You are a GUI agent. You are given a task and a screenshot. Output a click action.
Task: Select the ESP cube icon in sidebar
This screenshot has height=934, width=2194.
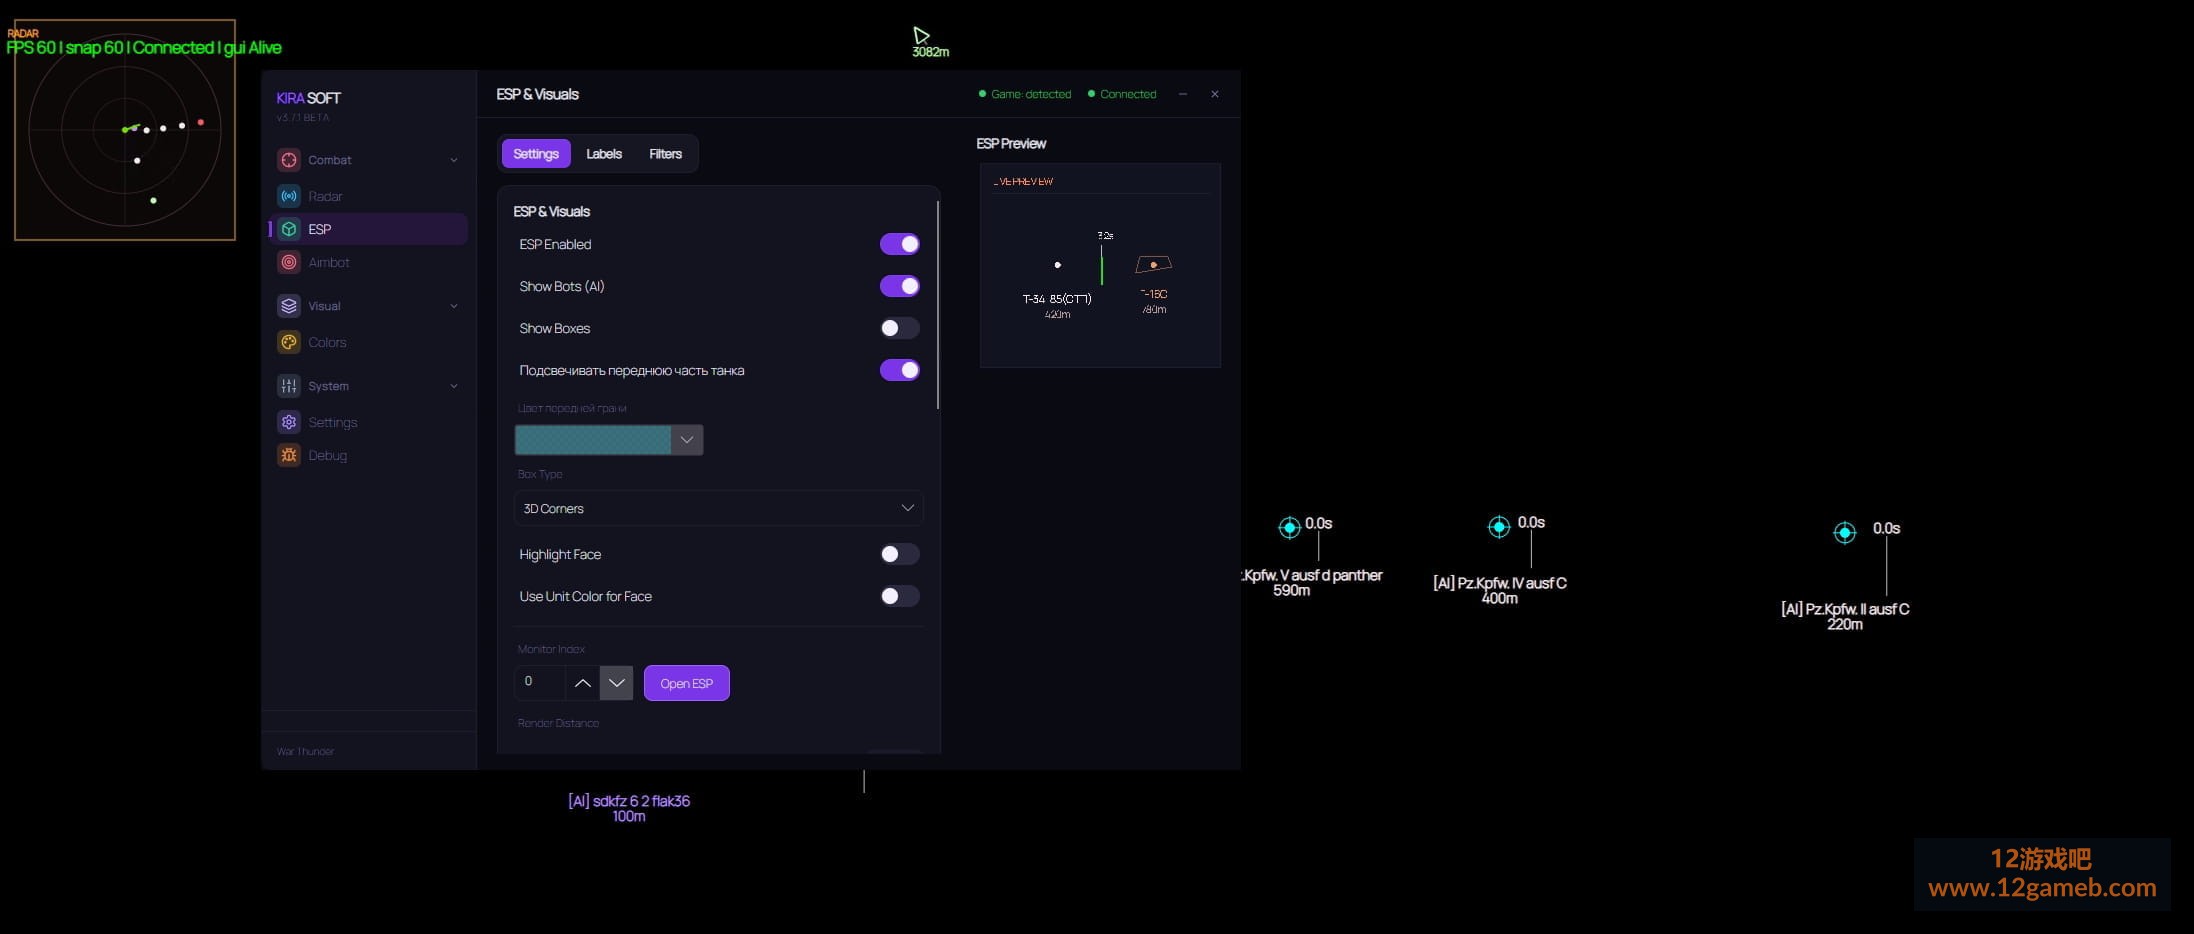[x=289, y=229]
